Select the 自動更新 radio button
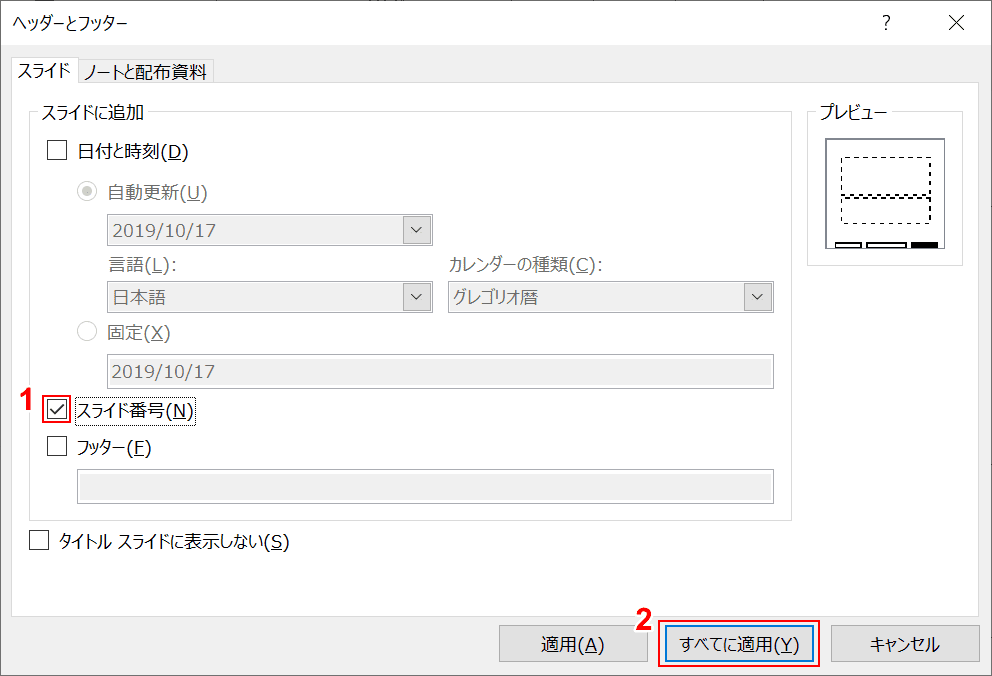This screenshot has height=676, width=992. 87,191
